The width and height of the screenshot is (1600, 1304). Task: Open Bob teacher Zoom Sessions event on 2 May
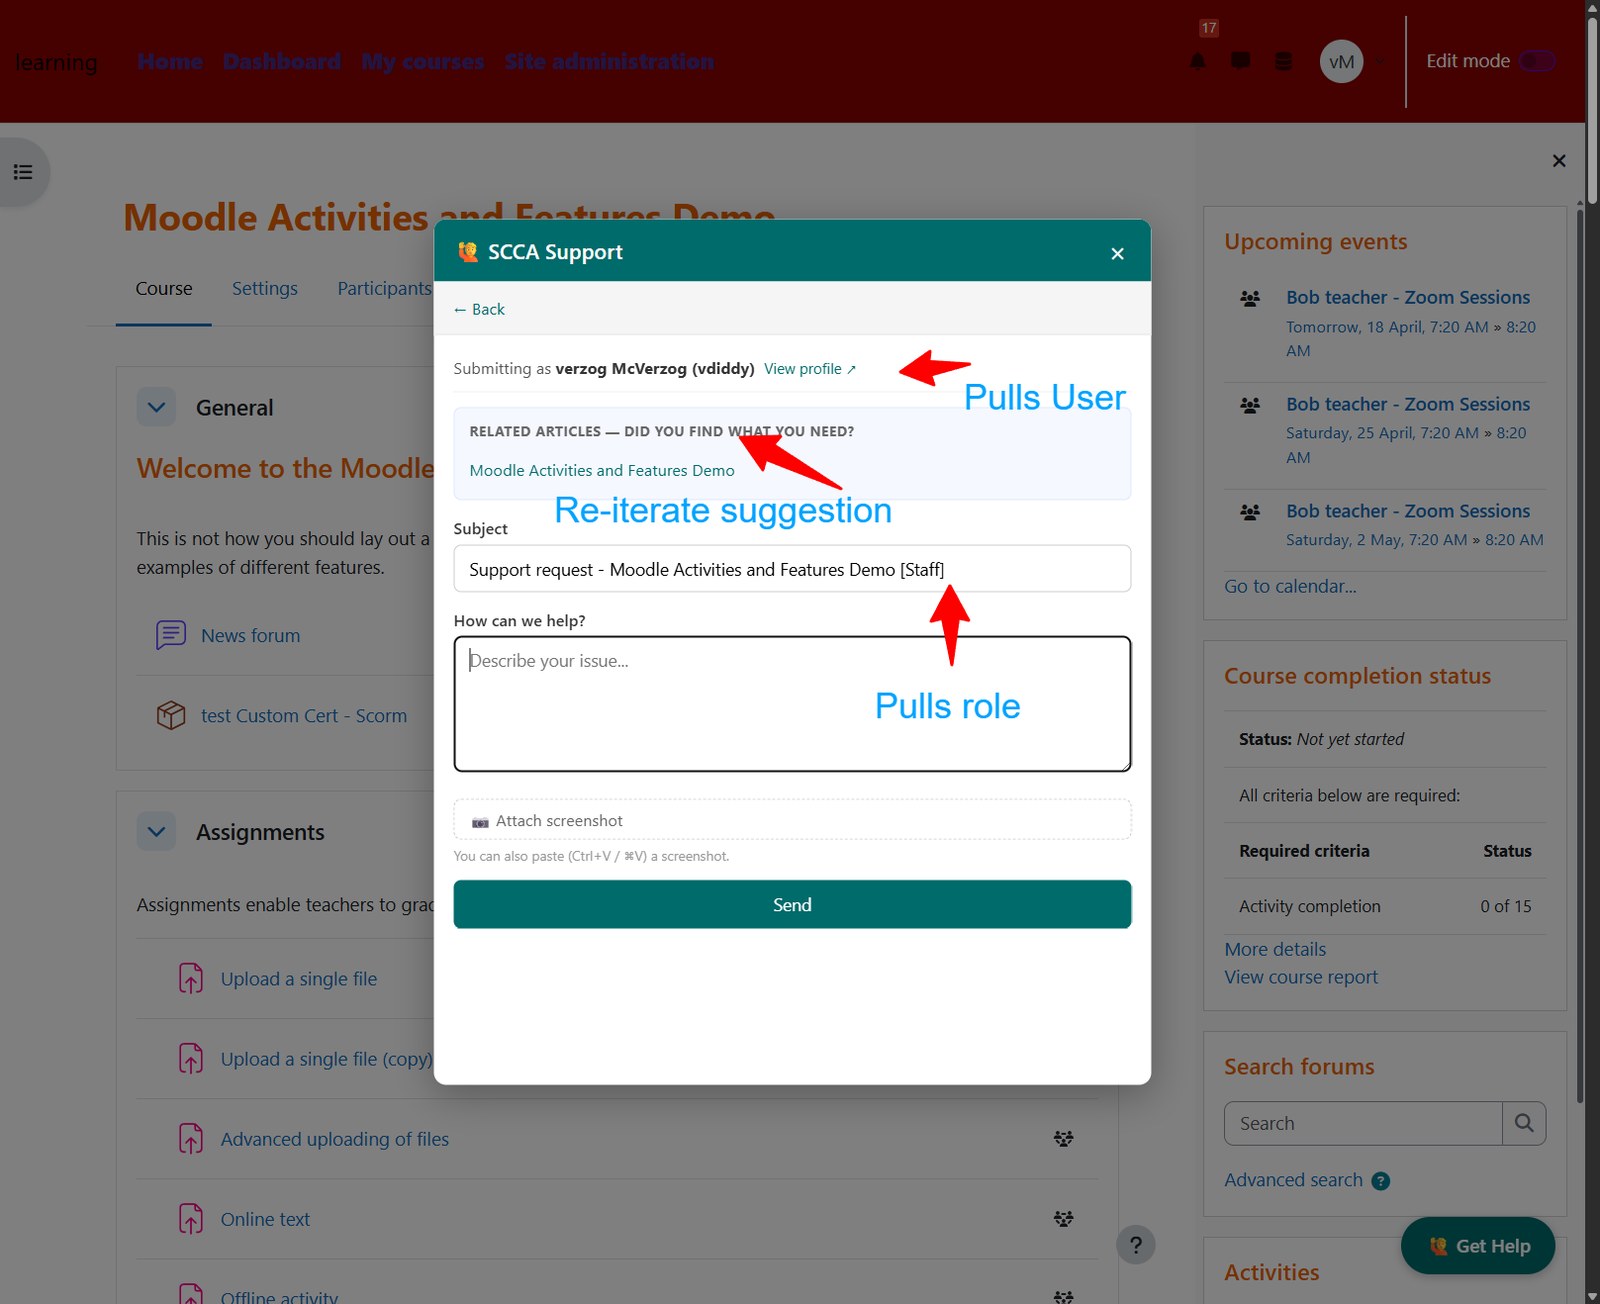[1408, 511]
